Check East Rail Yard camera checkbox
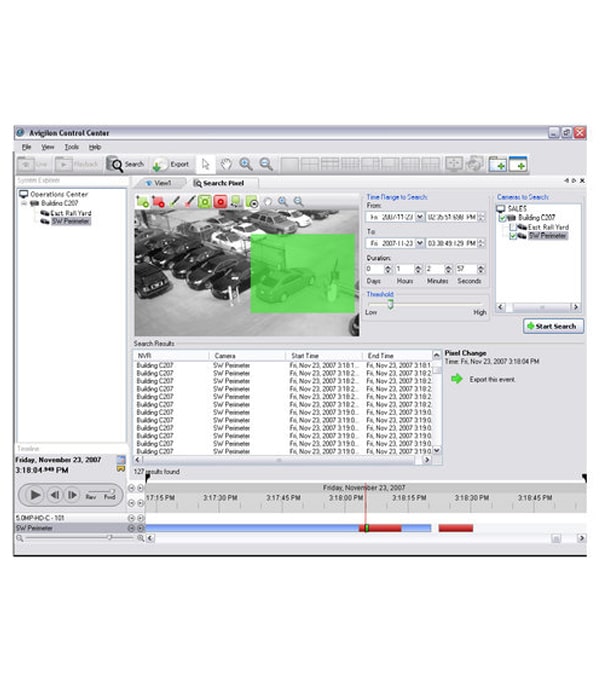The image size is (600, 700). [x=512, y=227]
